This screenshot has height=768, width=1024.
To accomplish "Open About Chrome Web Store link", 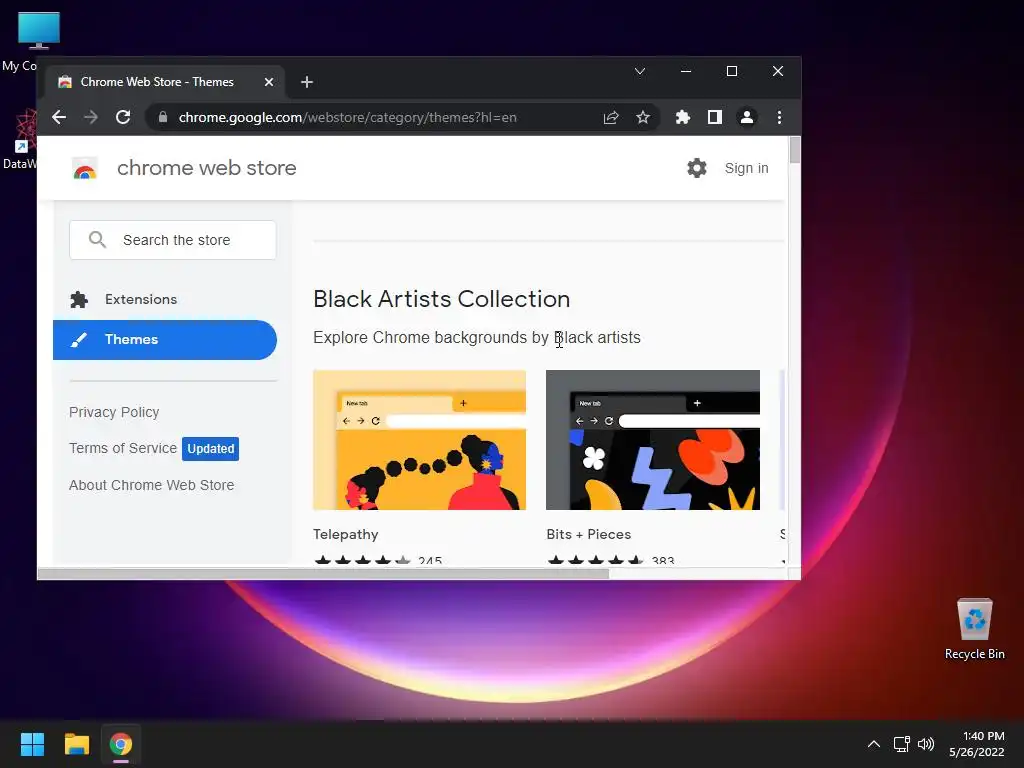I will pos(152,485).
